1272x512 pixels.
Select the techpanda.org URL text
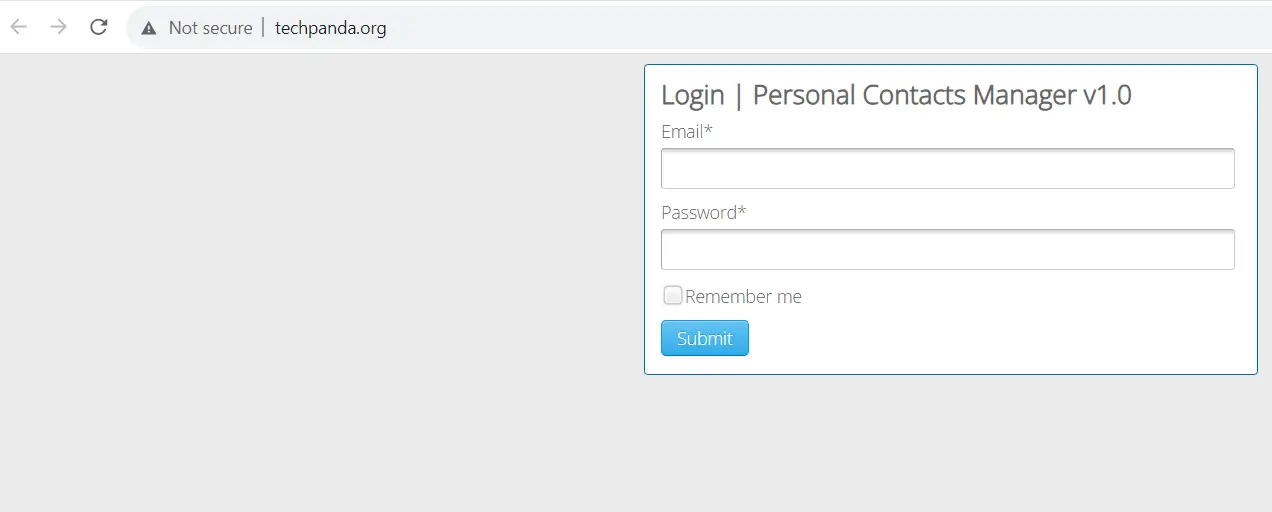(330, 28)
